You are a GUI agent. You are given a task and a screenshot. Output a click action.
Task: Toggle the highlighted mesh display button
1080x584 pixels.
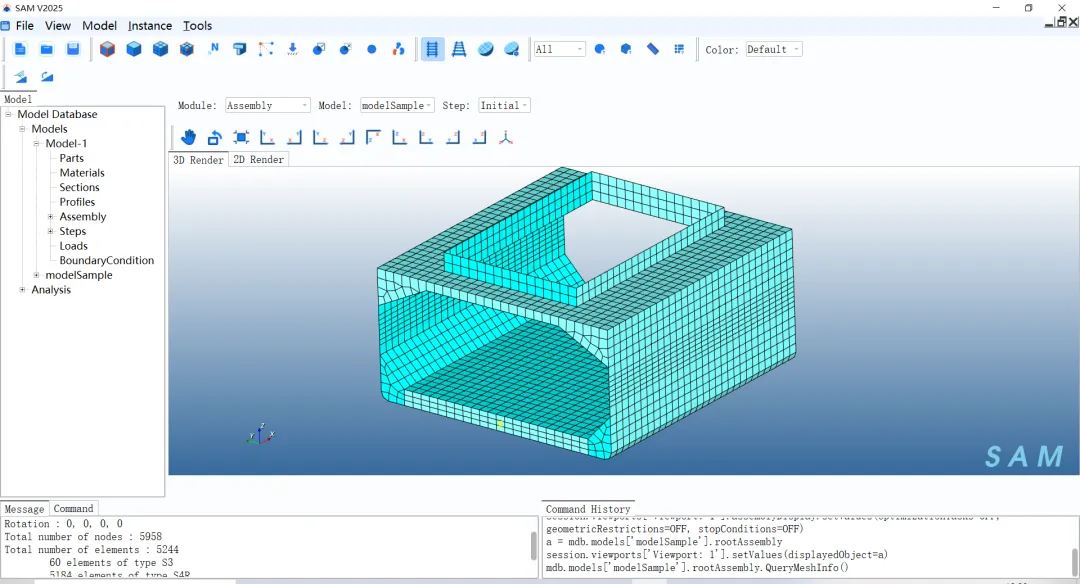[432, 49]
